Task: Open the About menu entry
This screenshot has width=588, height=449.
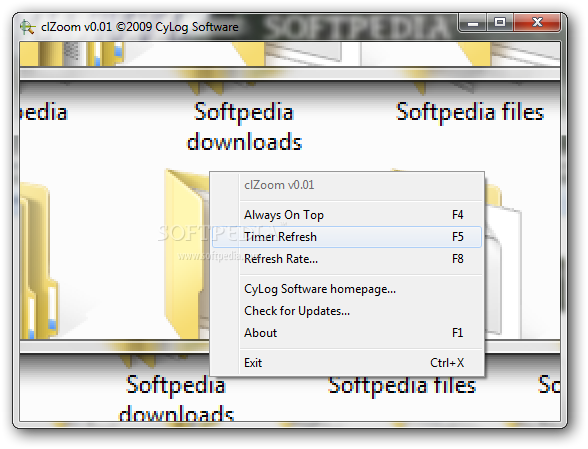Action: coord(347,333)
